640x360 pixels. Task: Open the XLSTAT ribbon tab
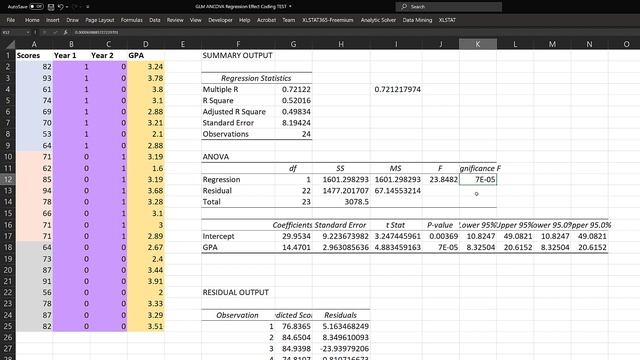click(x=447, y=20)
